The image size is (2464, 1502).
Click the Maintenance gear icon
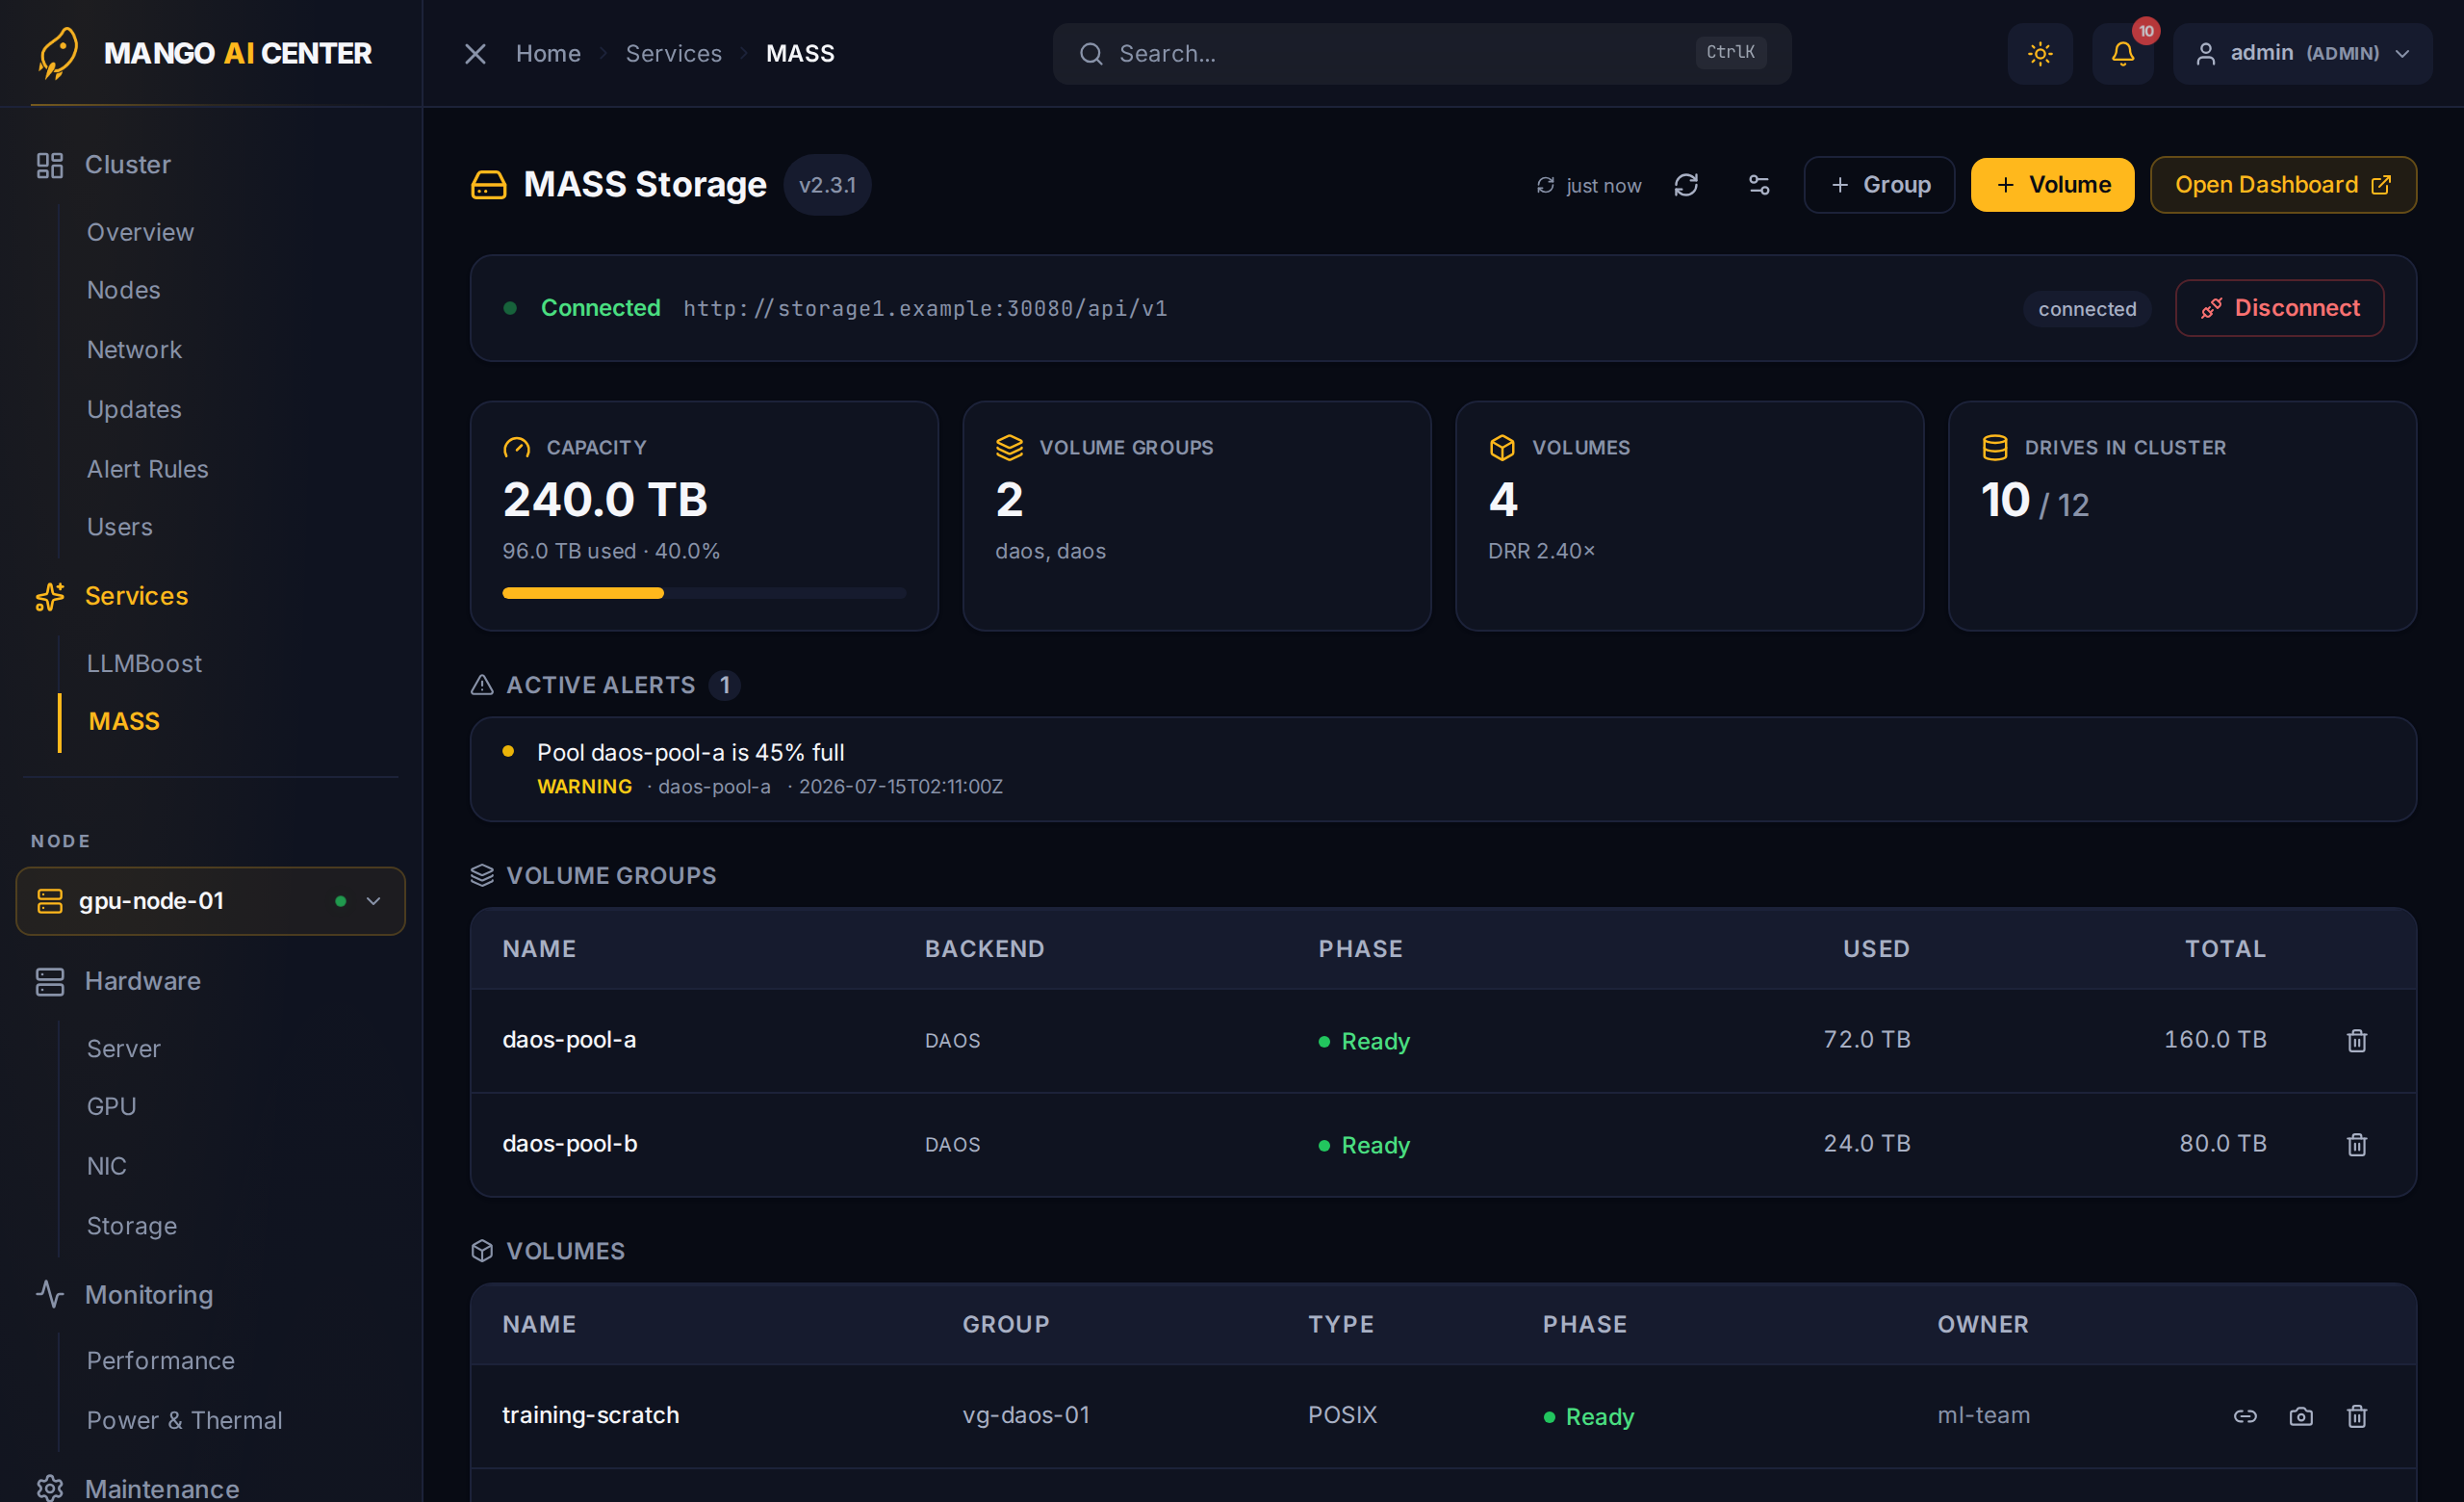coord(50,1488)
